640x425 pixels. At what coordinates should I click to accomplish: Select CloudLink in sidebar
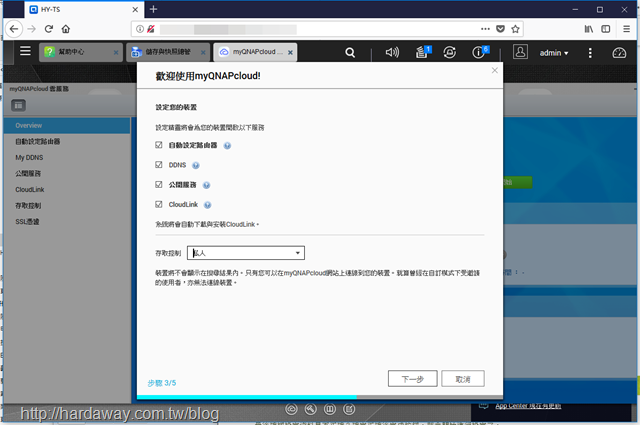67,189
